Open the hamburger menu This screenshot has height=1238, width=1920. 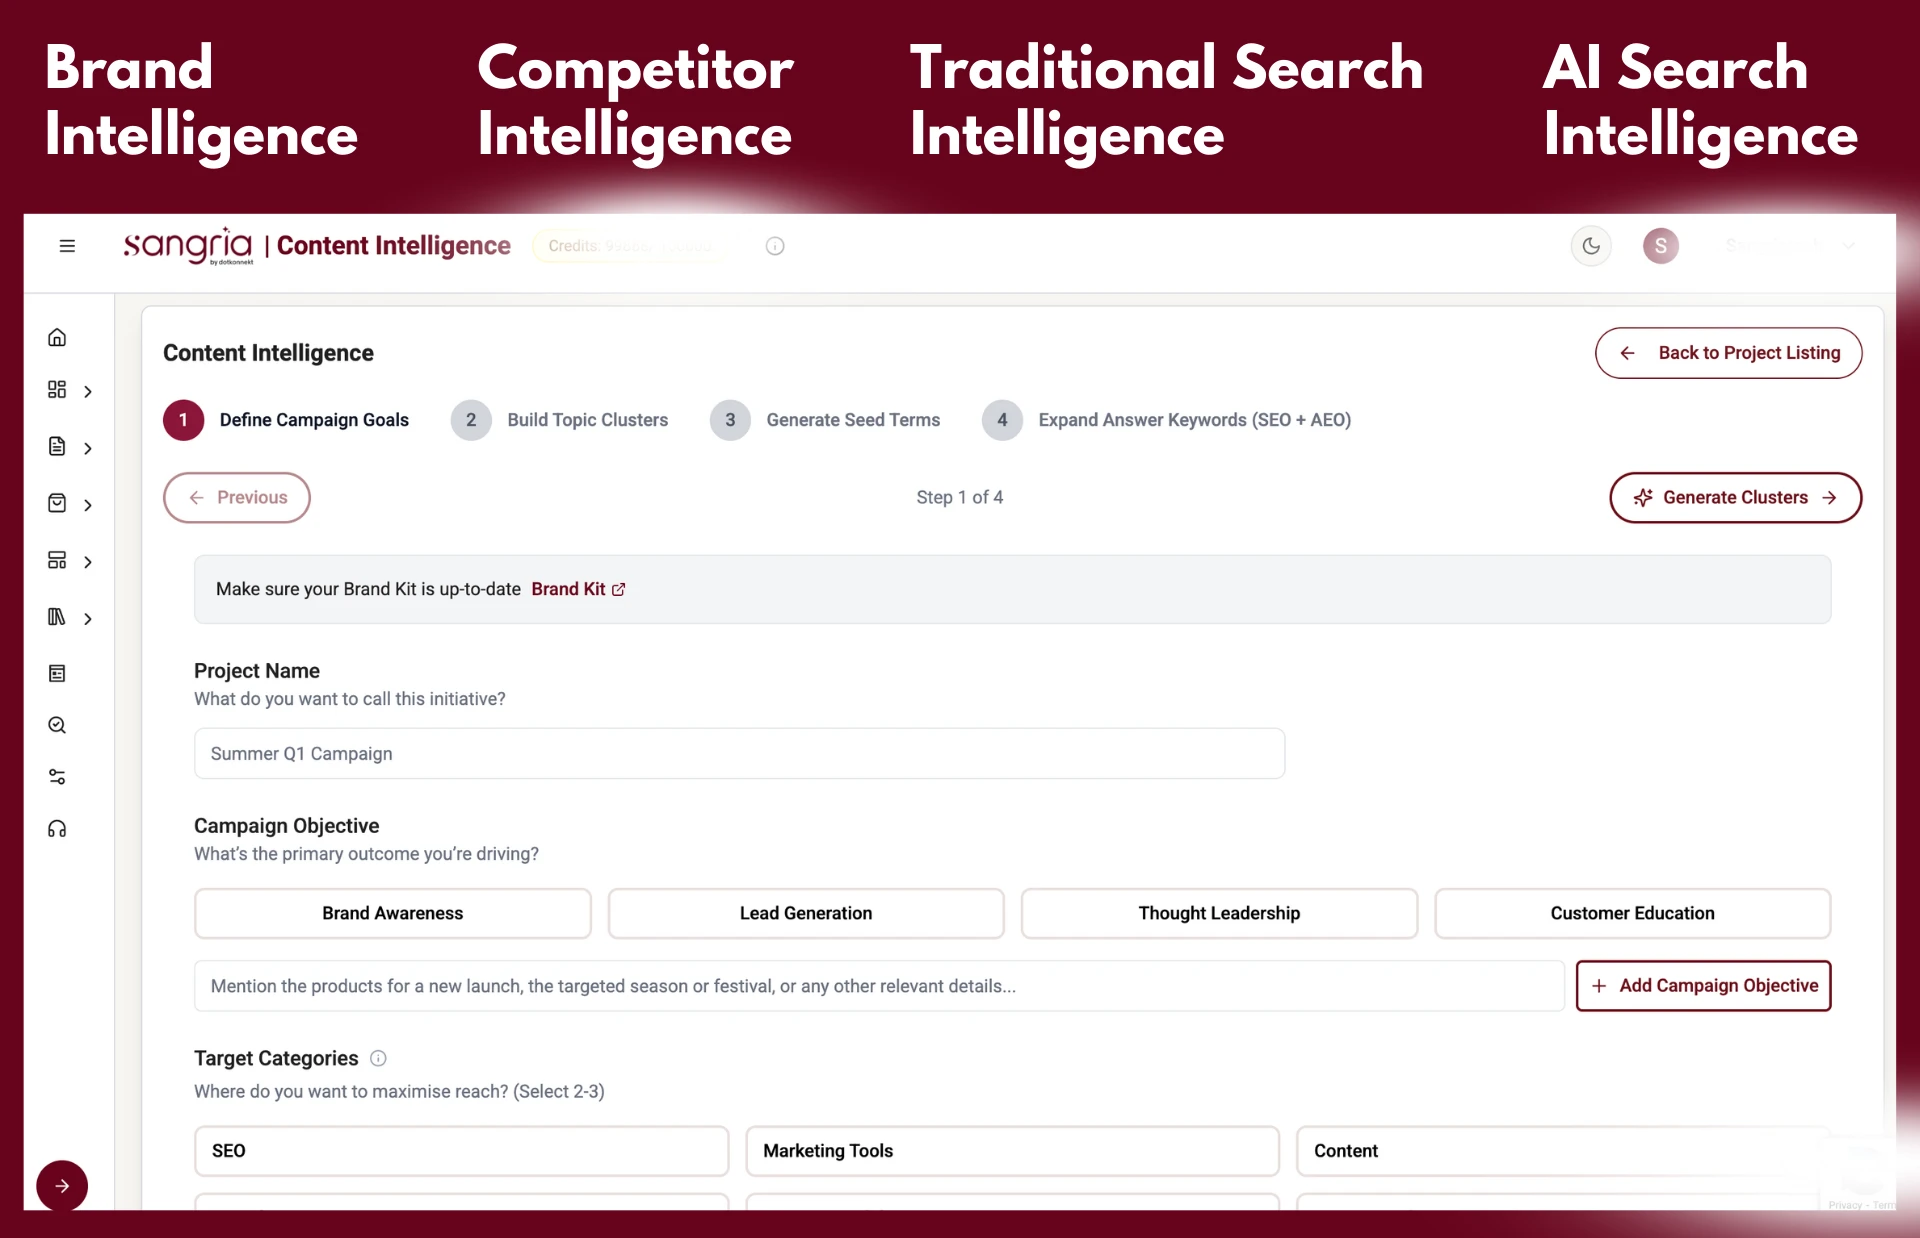67,245
